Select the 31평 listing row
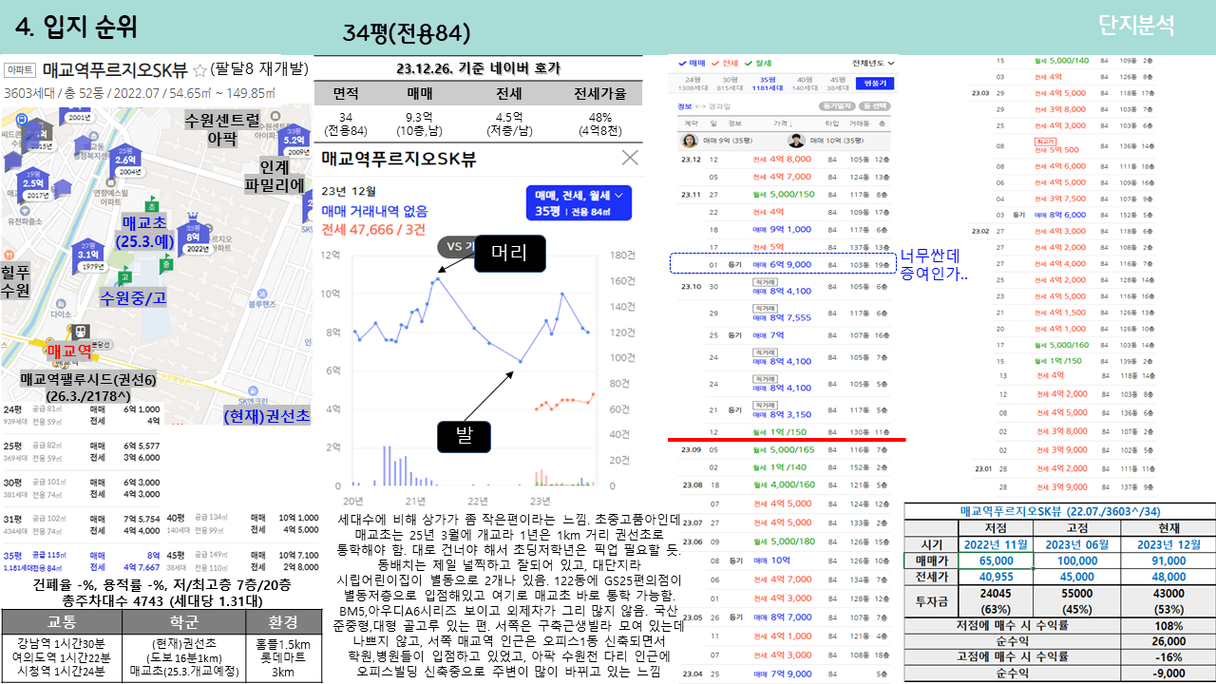1216x684 pixels. (x=81, y=523)
